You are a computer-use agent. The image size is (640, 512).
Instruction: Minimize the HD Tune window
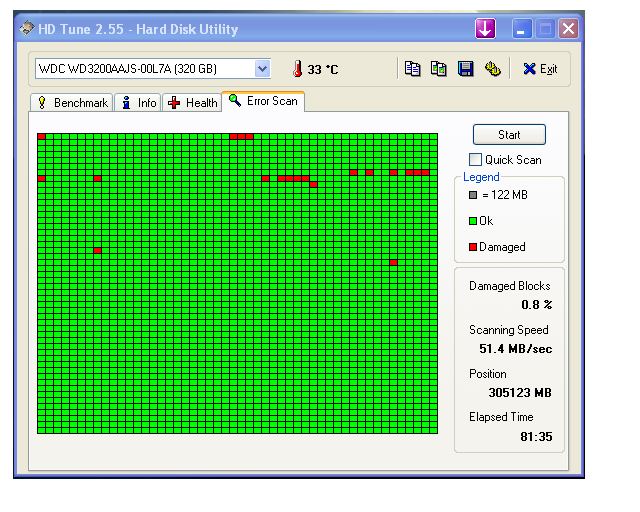522,29
